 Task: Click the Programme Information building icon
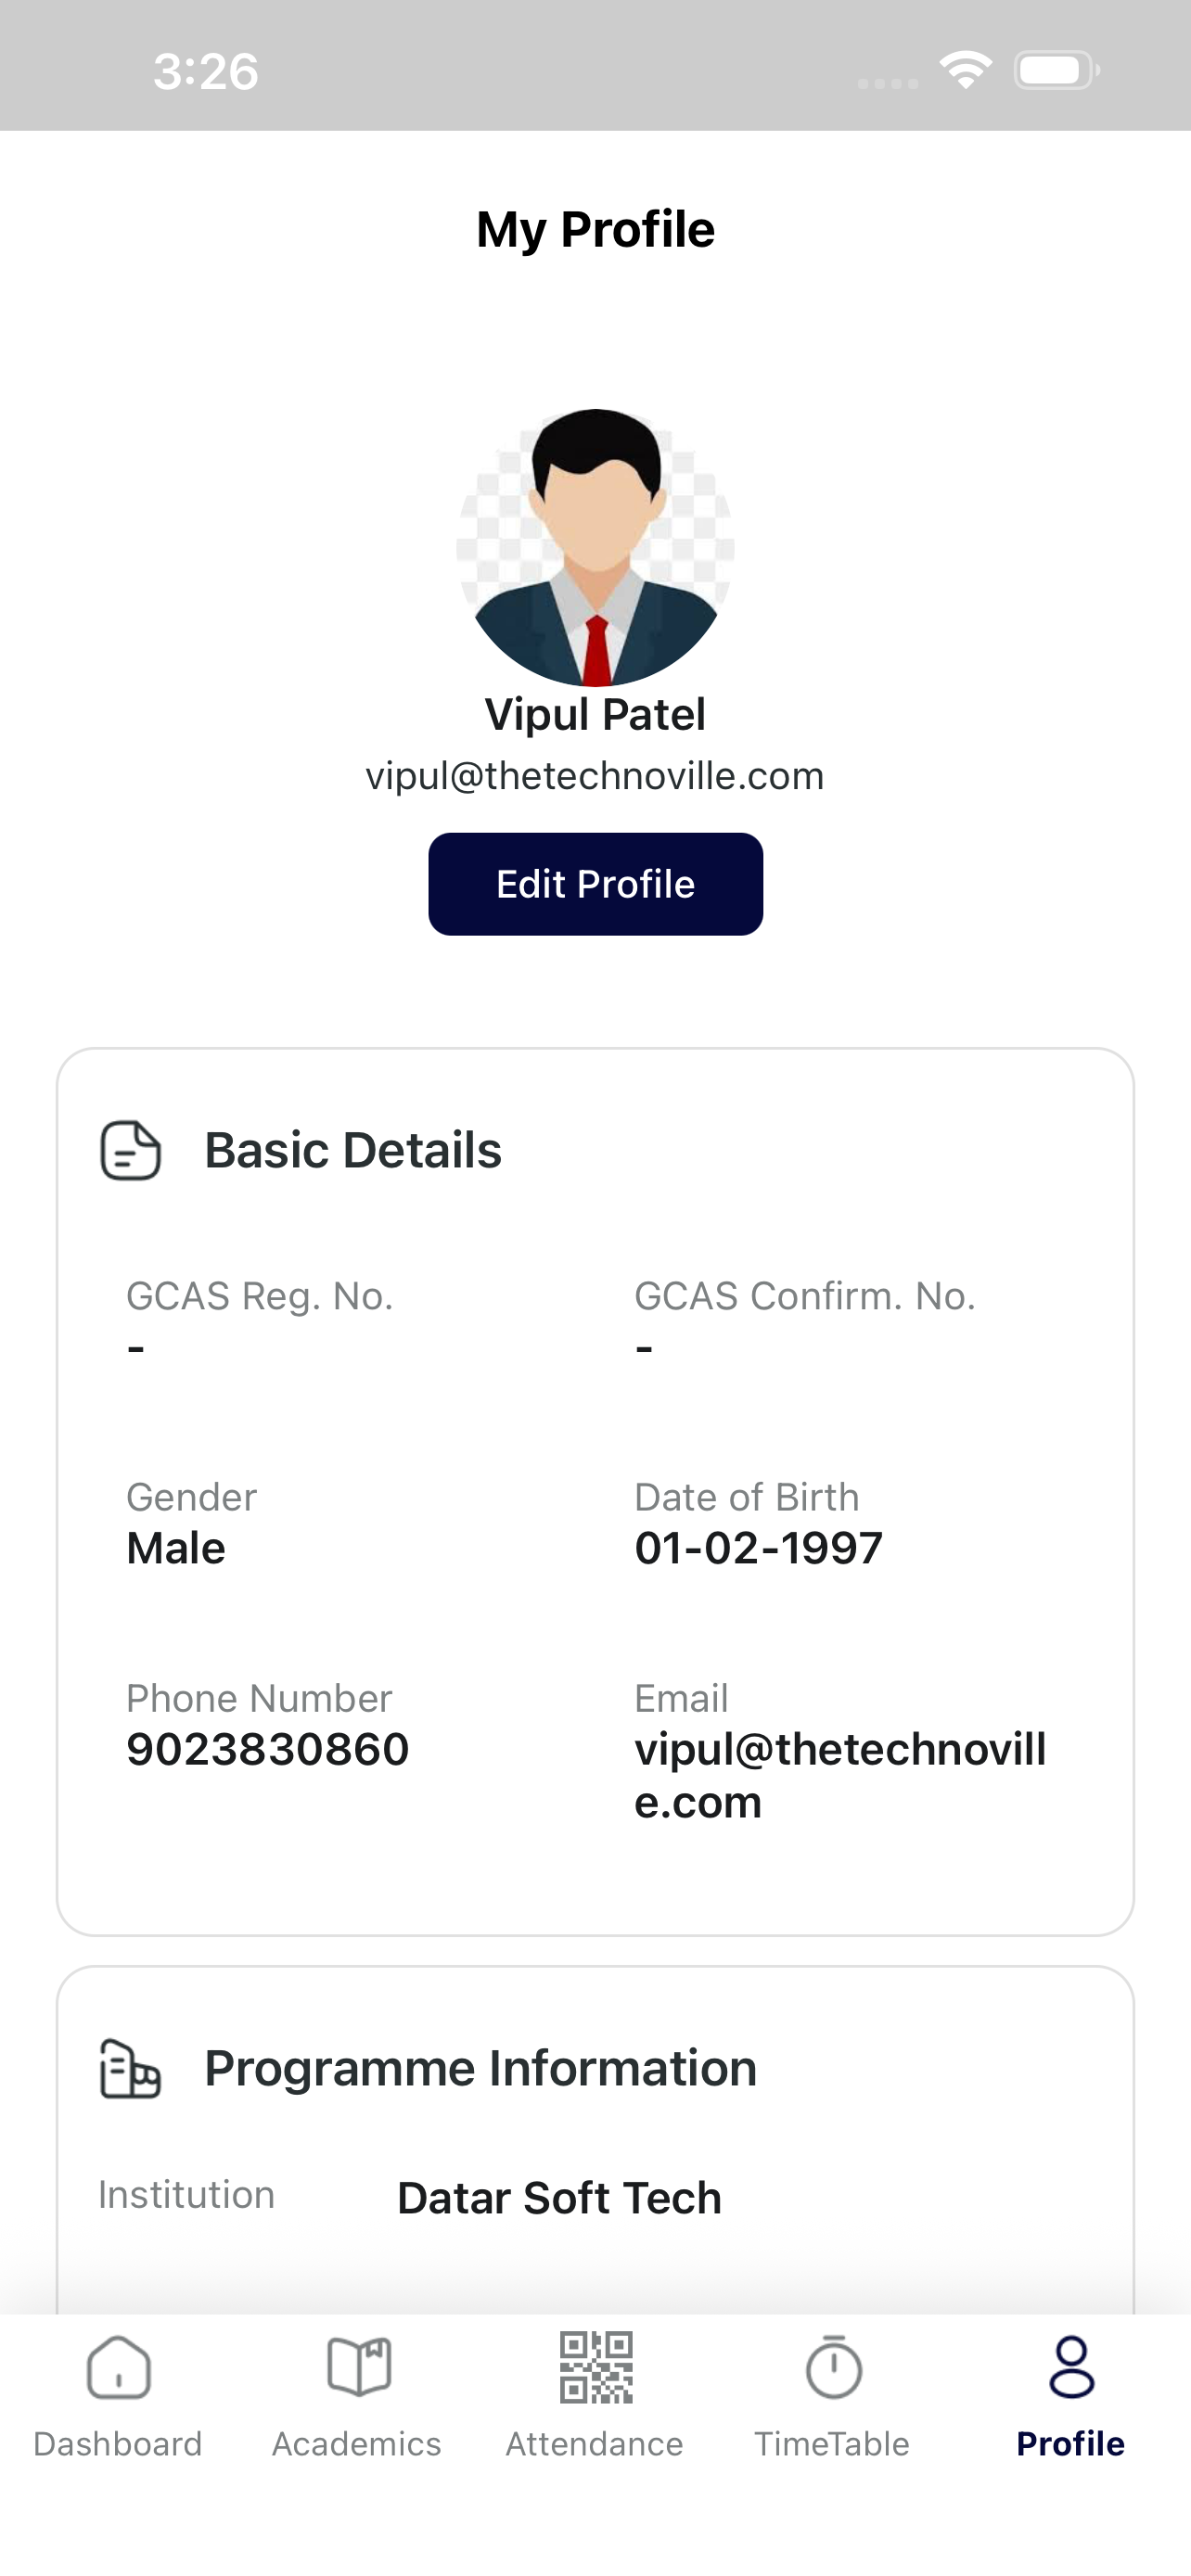tap(130, 2068)
